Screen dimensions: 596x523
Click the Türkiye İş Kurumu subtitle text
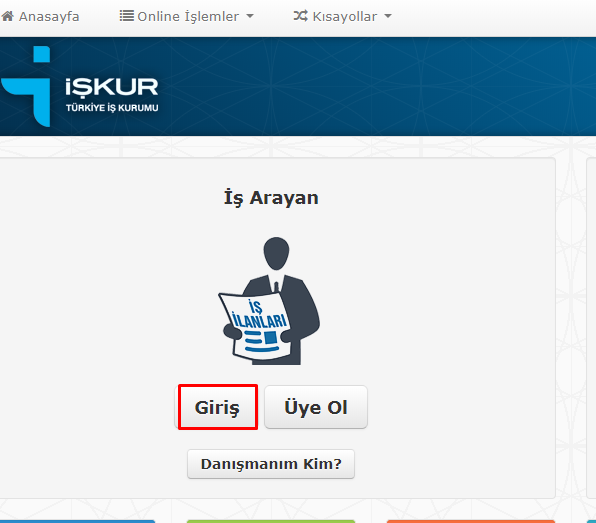click(x=112, y=108)
